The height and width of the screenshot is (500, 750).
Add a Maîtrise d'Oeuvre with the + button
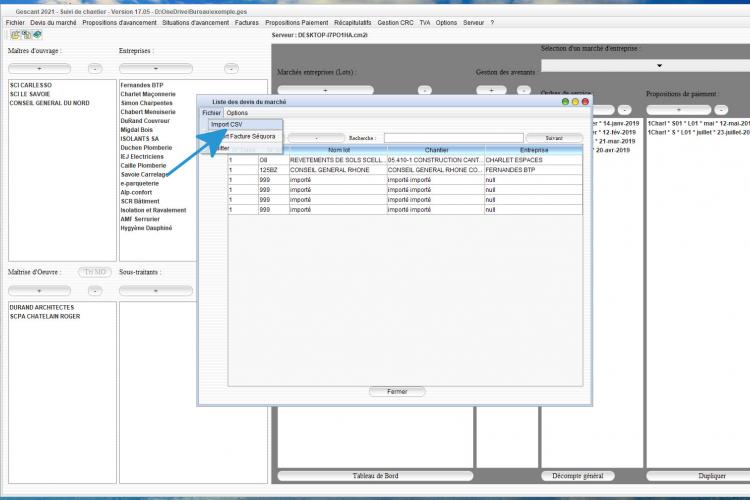pyautogui.click(x=39, y=291)
